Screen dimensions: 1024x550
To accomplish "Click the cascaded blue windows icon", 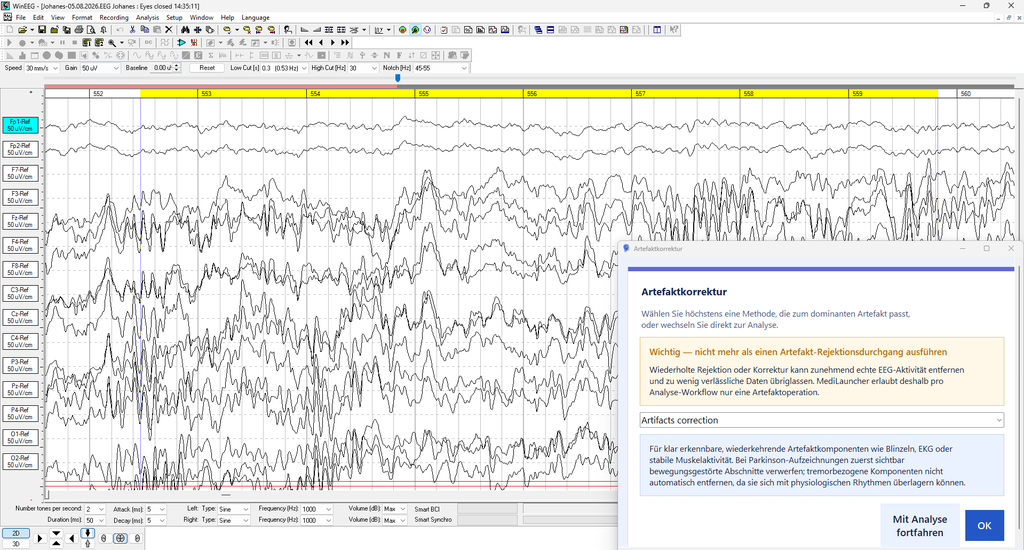I will (x=538, y=30).
